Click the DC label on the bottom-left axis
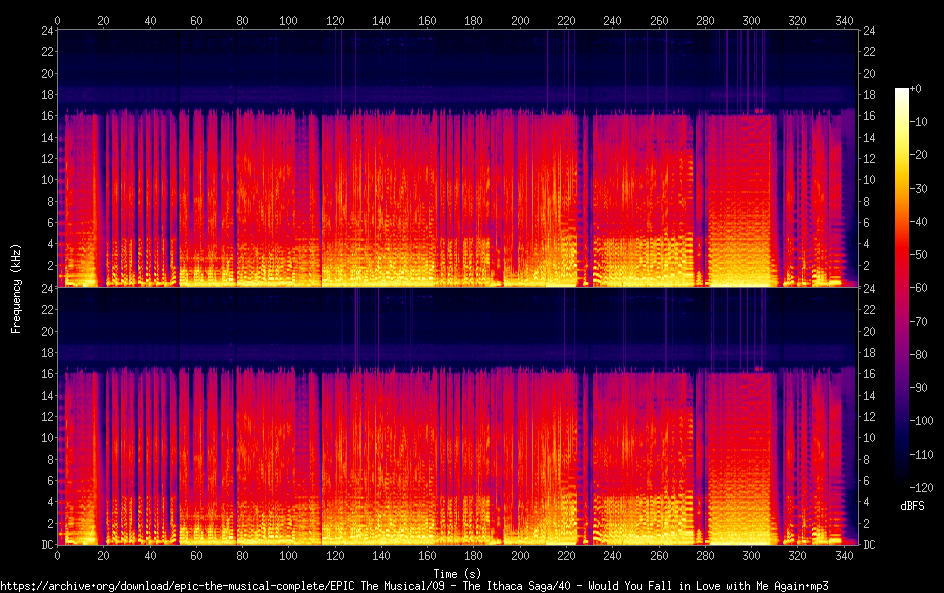The image size is (944, 593). click(45, 545)
